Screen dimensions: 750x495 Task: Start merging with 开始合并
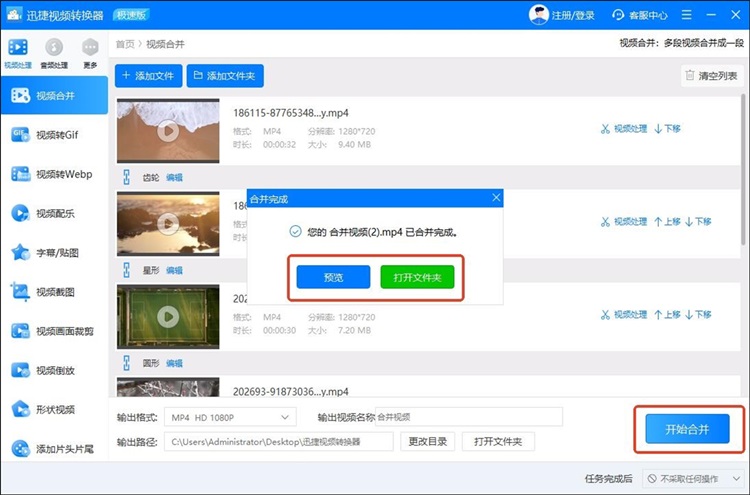tap(687, 429)
